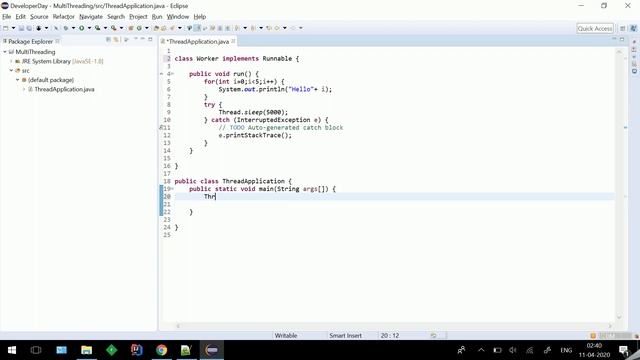This screenshot has height=360, width=640.
Task: Click the Writable status entry
Action: click(286, 336)
